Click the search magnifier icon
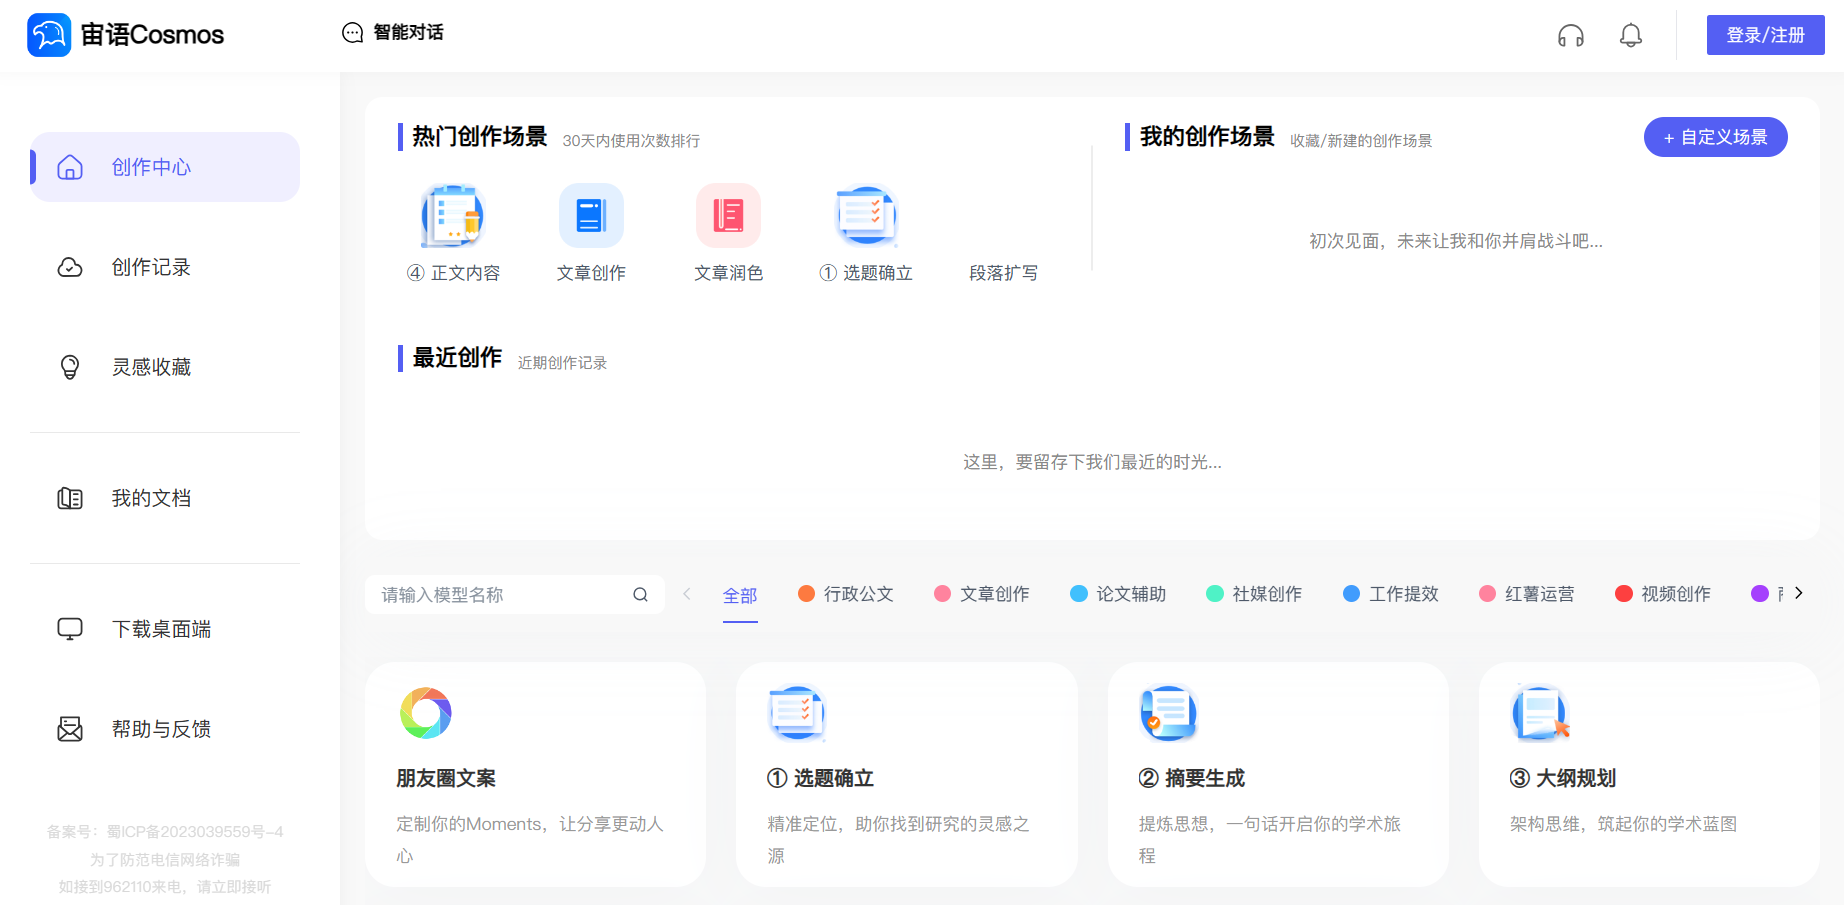The height and width of the screenshot is (905, 1844). click(x=640, y=595)
